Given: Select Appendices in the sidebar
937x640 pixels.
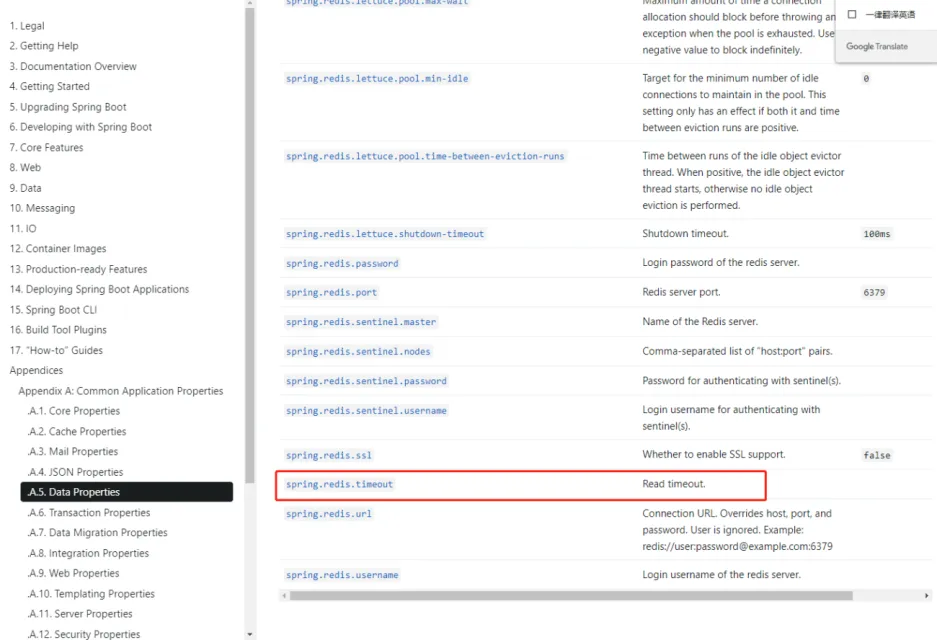Looking at the screenshot, I should pos(36,370).
